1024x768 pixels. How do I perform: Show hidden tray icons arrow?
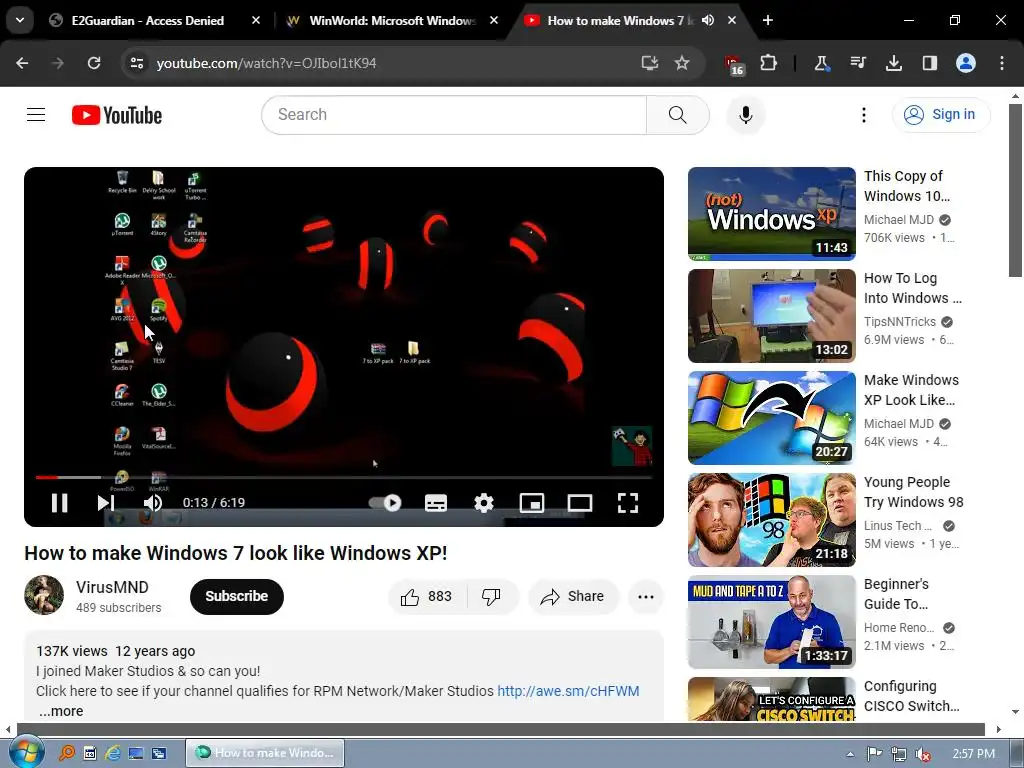850,754
